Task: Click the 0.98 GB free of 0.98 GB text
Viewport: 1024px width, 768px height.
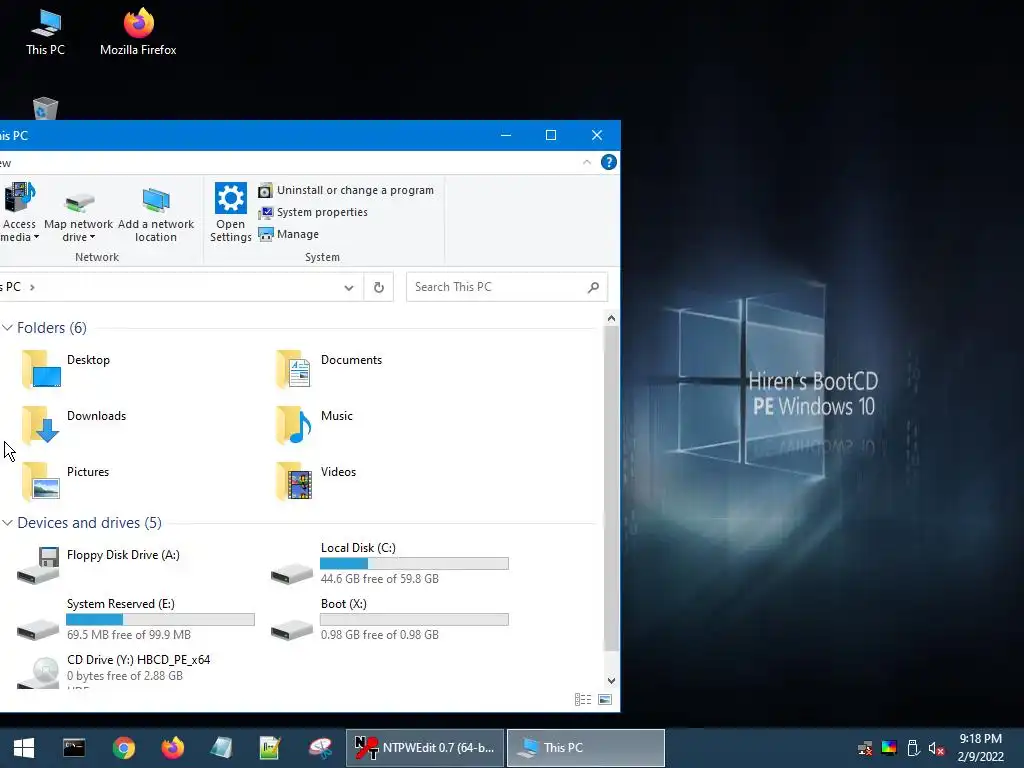Action: click(379, 635)
